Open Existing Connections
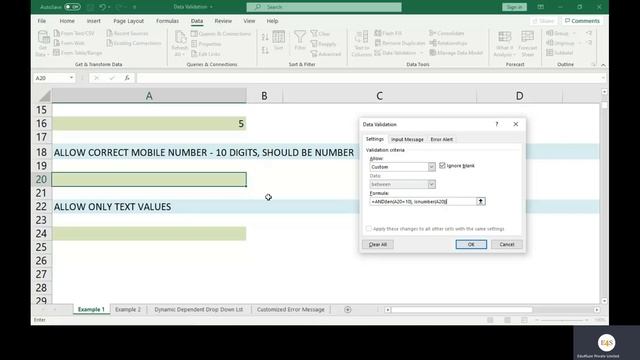The image size is (640, 360). click(x=133, y=43)
